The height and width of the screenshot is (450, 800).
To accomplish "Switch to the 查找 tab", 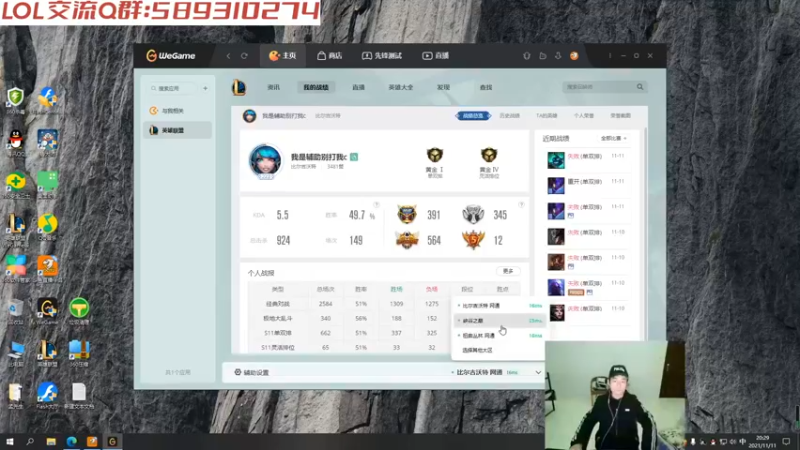I will click(x=486, y=87).
